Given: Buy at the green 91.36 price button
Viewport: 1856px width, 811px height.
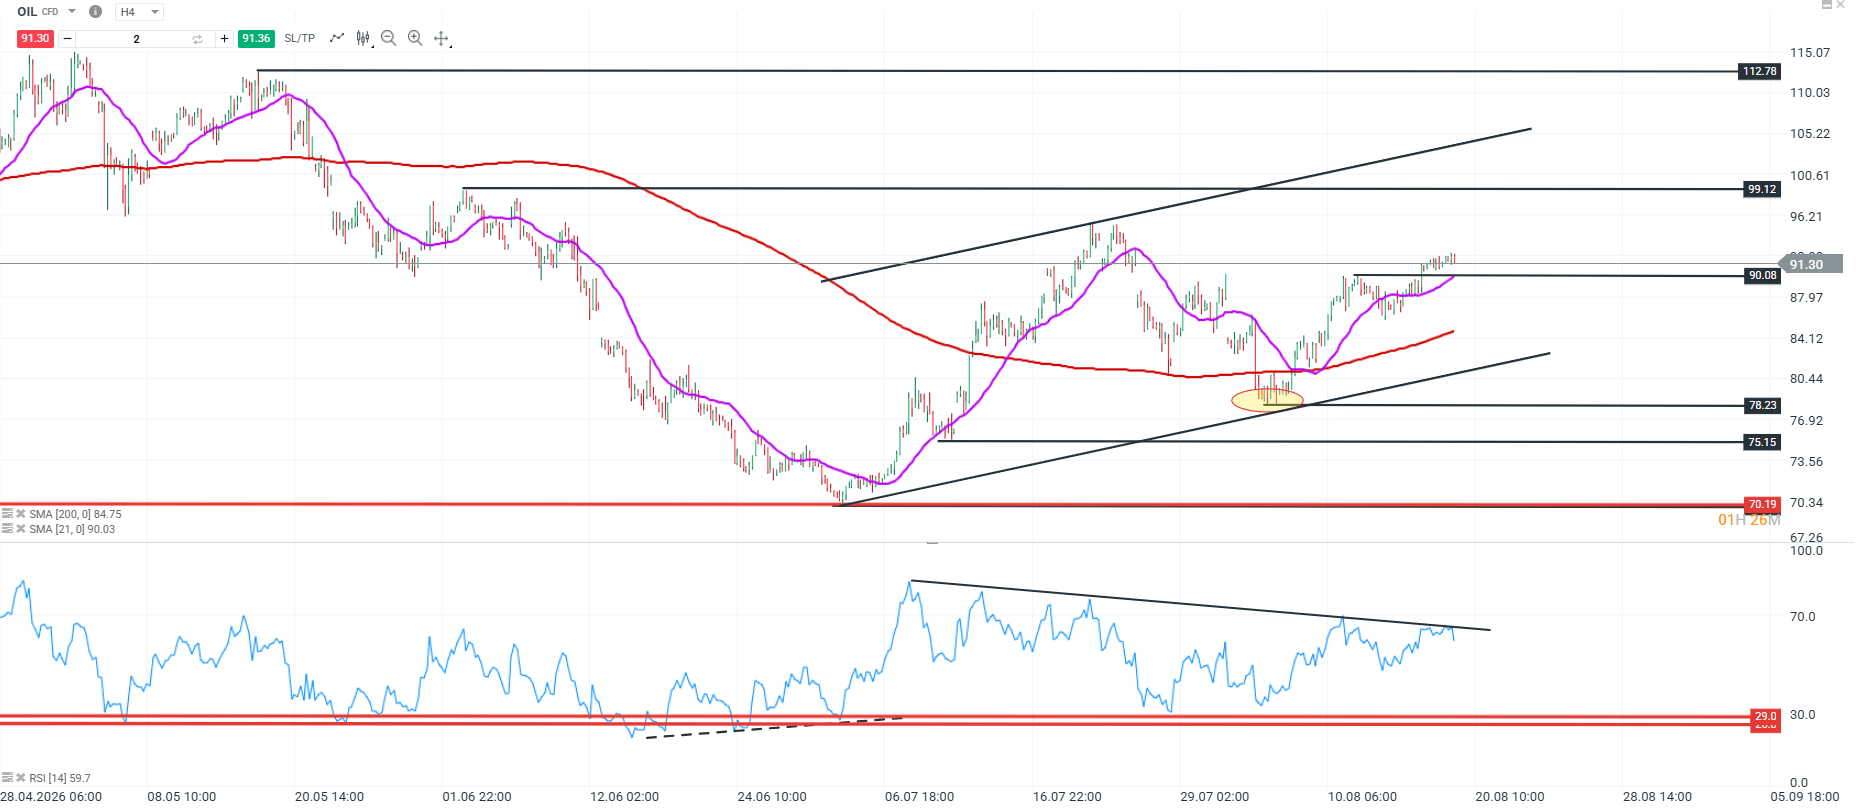Looking at the screenshot, I should pyautogui.click(x=256, y=38).
